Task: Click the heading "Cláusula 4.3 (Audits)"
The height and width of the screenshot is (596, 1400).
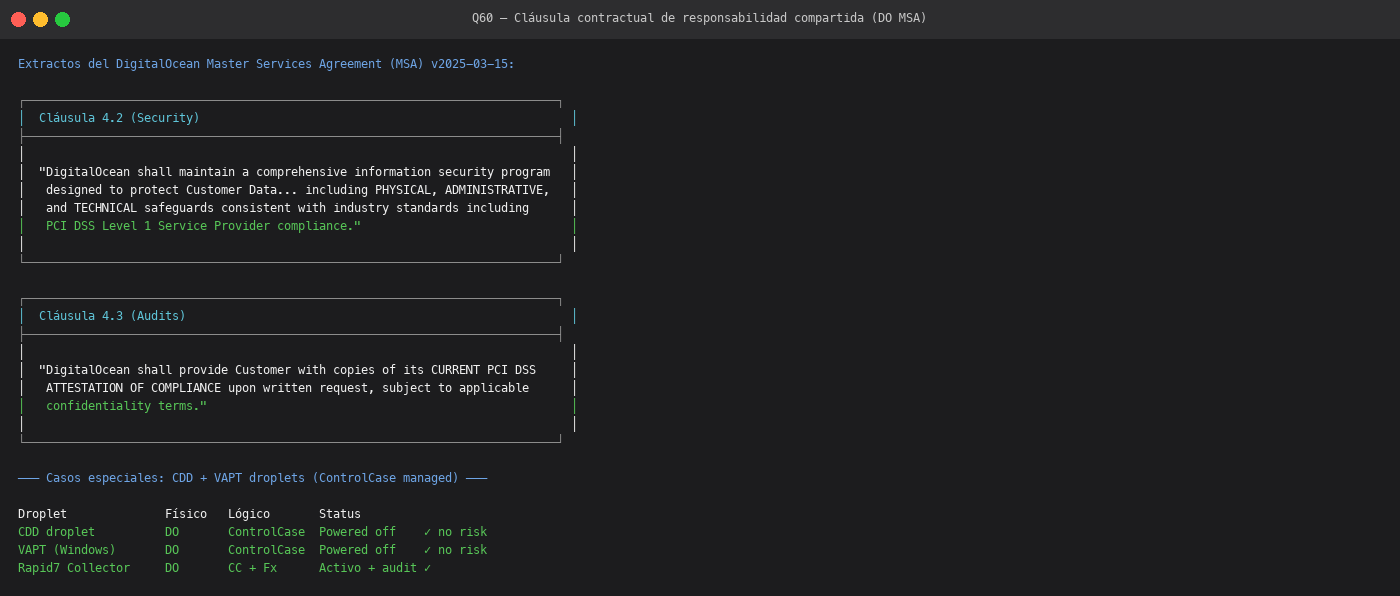Action: (112, 316)
